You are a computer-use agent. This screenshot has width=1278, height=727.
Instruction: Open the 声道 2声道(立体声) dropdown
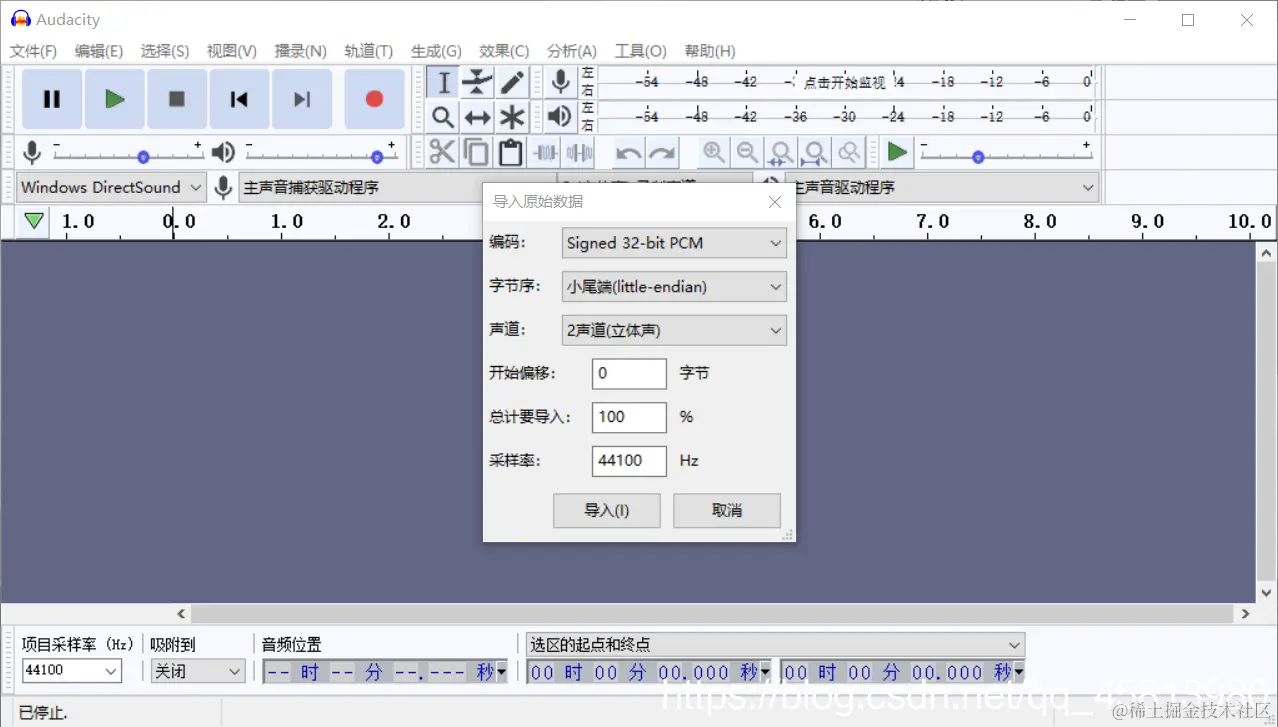[674, 330]
